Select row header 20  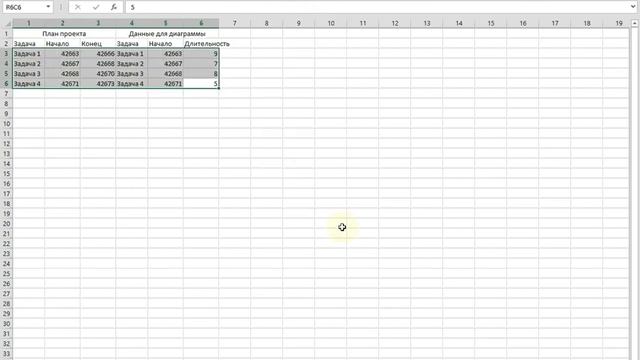tap(6, 224)
